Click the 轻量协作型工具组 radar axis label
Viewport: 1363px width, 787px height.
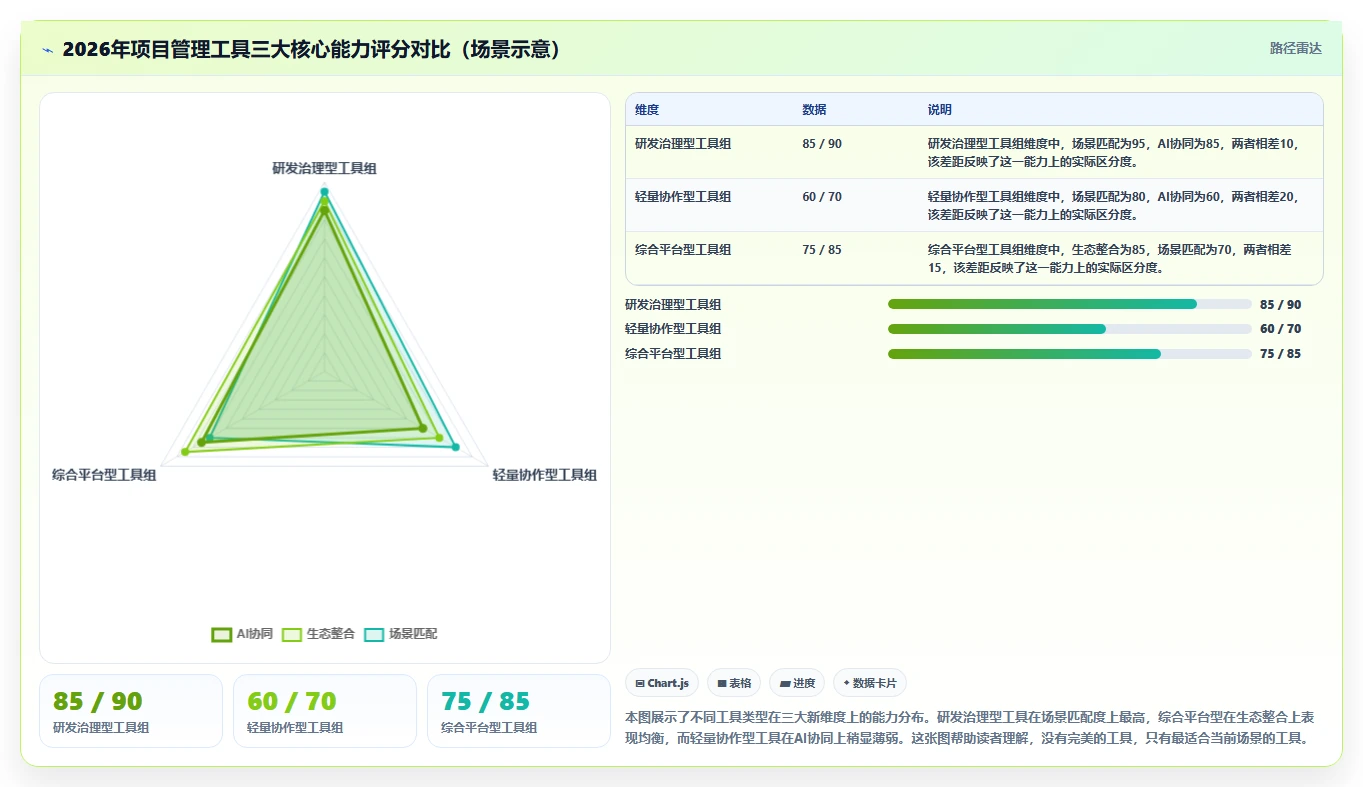point(545,475)
